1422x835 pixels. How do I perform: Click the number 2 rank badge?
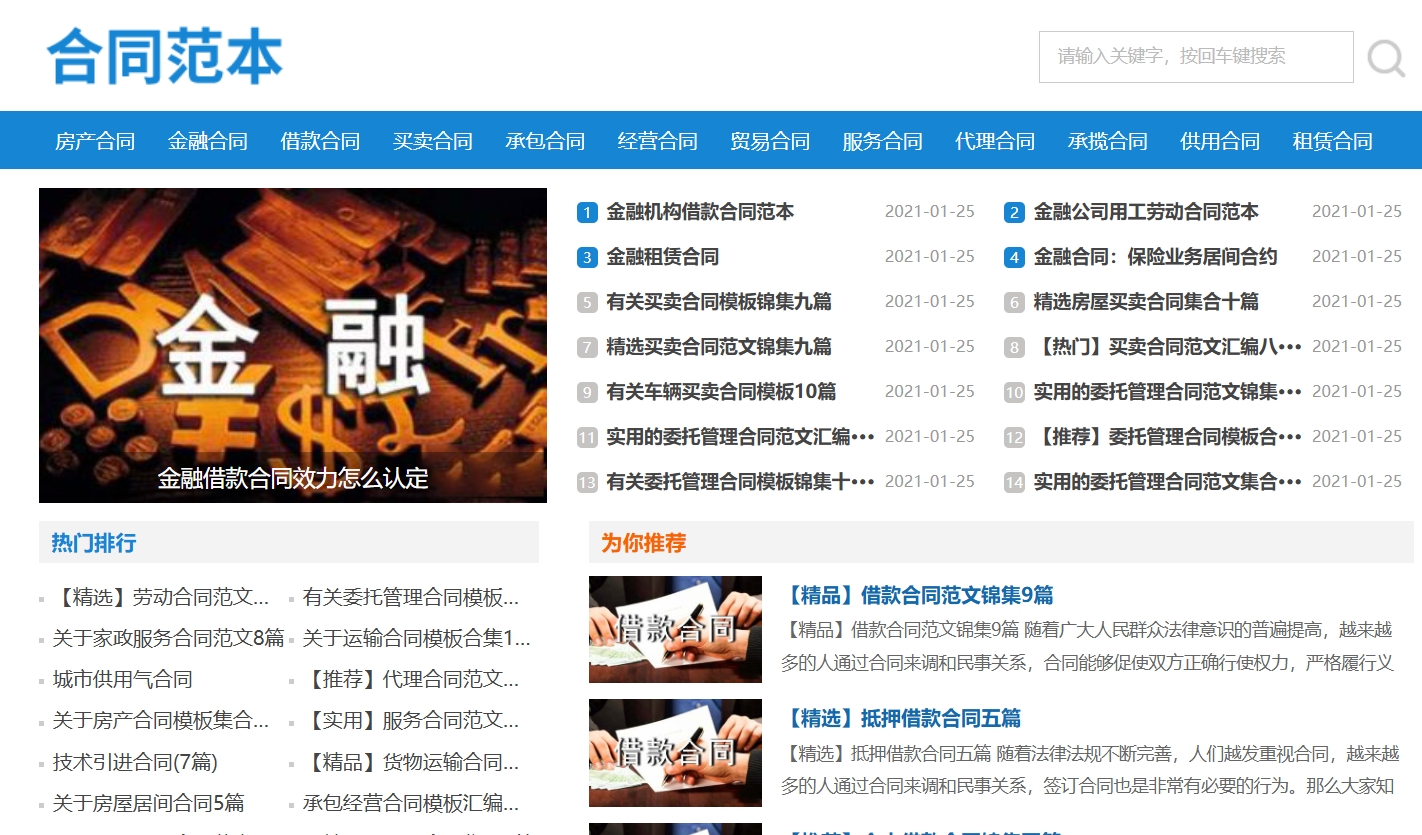point(1014,213)
